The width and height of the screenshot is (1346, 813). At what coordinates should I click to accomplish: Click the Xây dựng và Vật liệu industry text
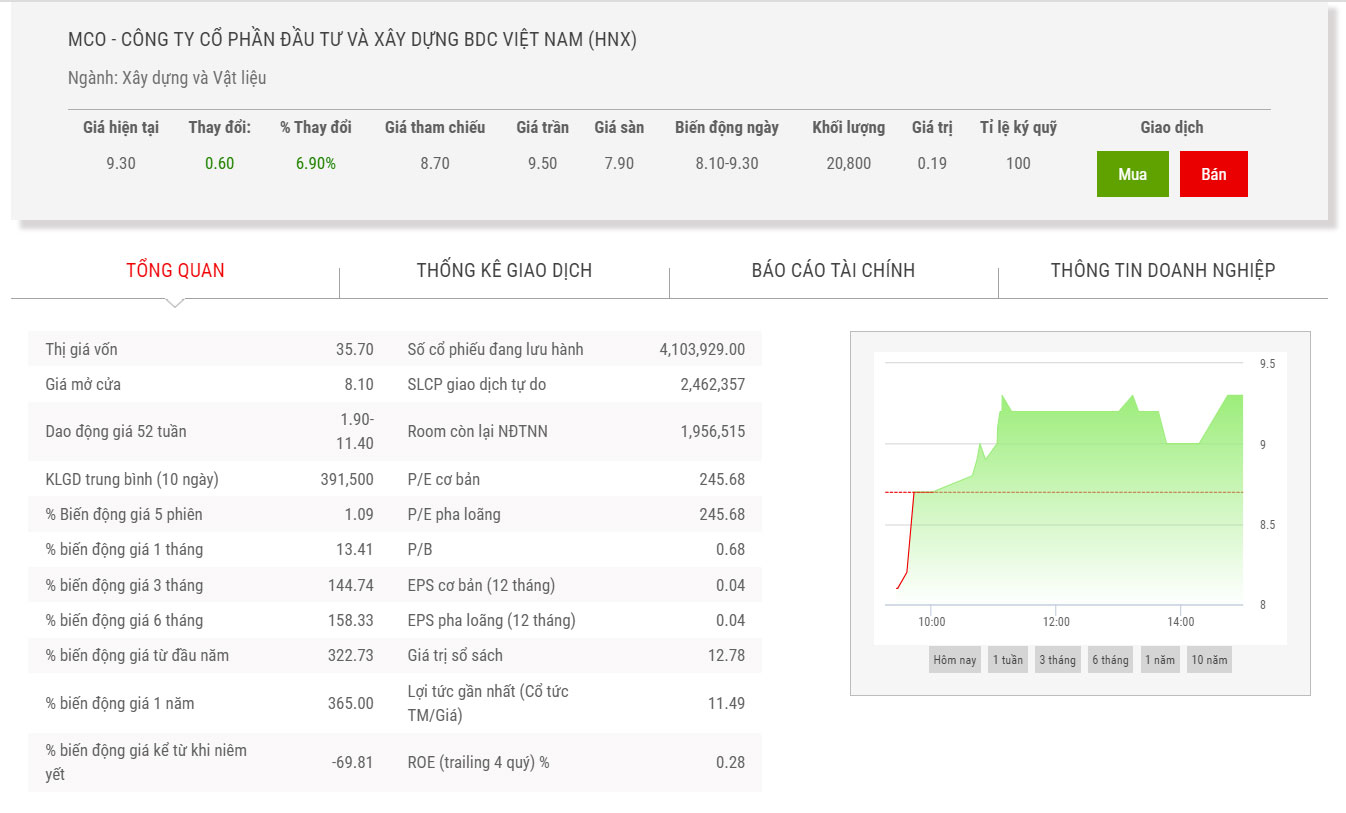point(194,78)
